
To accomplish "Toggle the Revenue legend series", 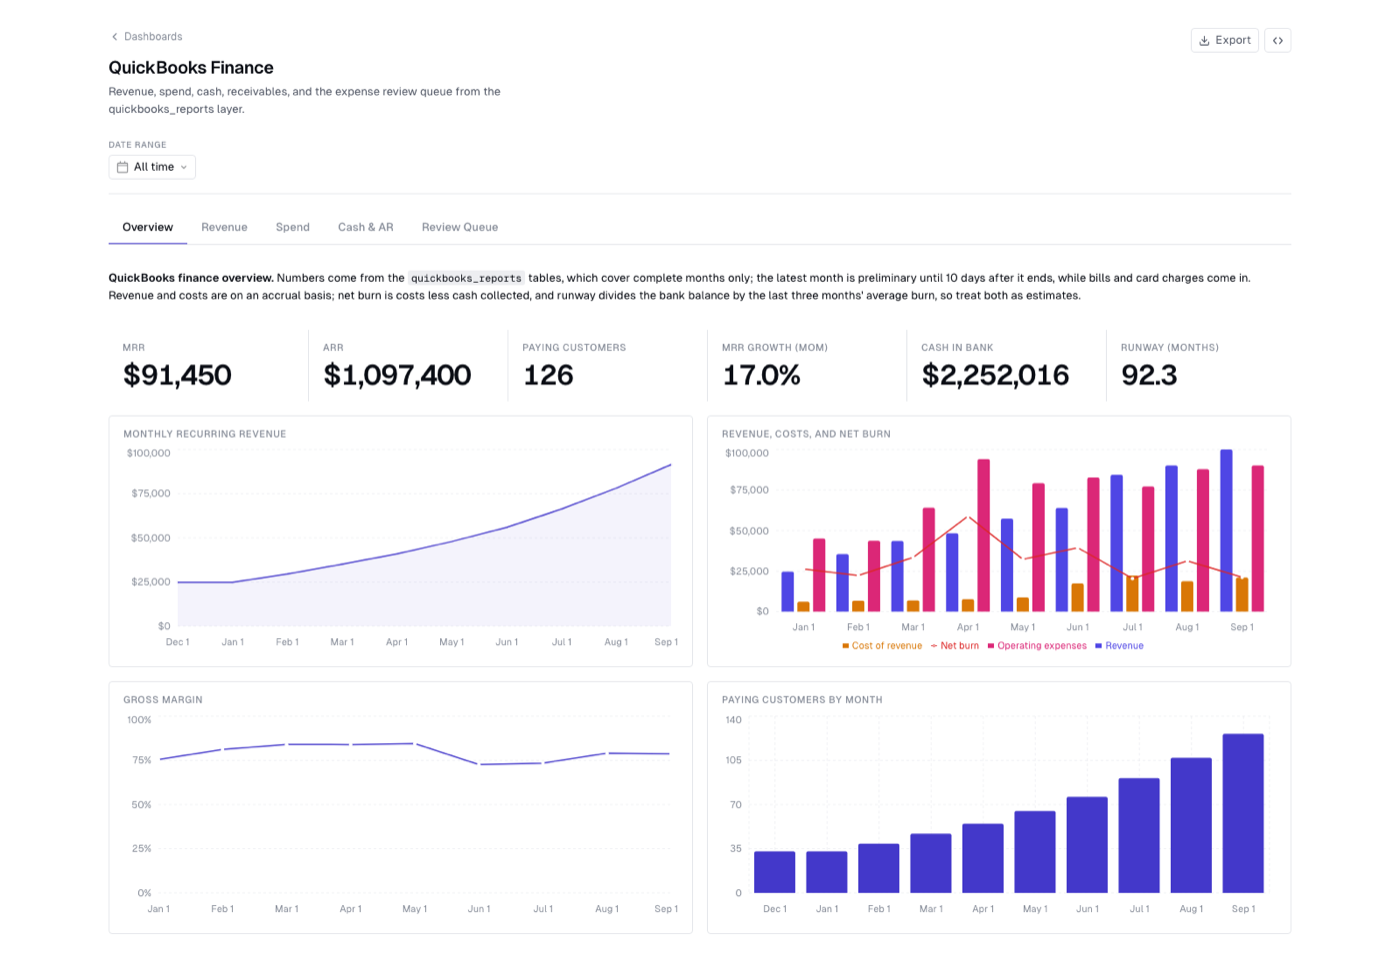I will [x=1120, y=646].
